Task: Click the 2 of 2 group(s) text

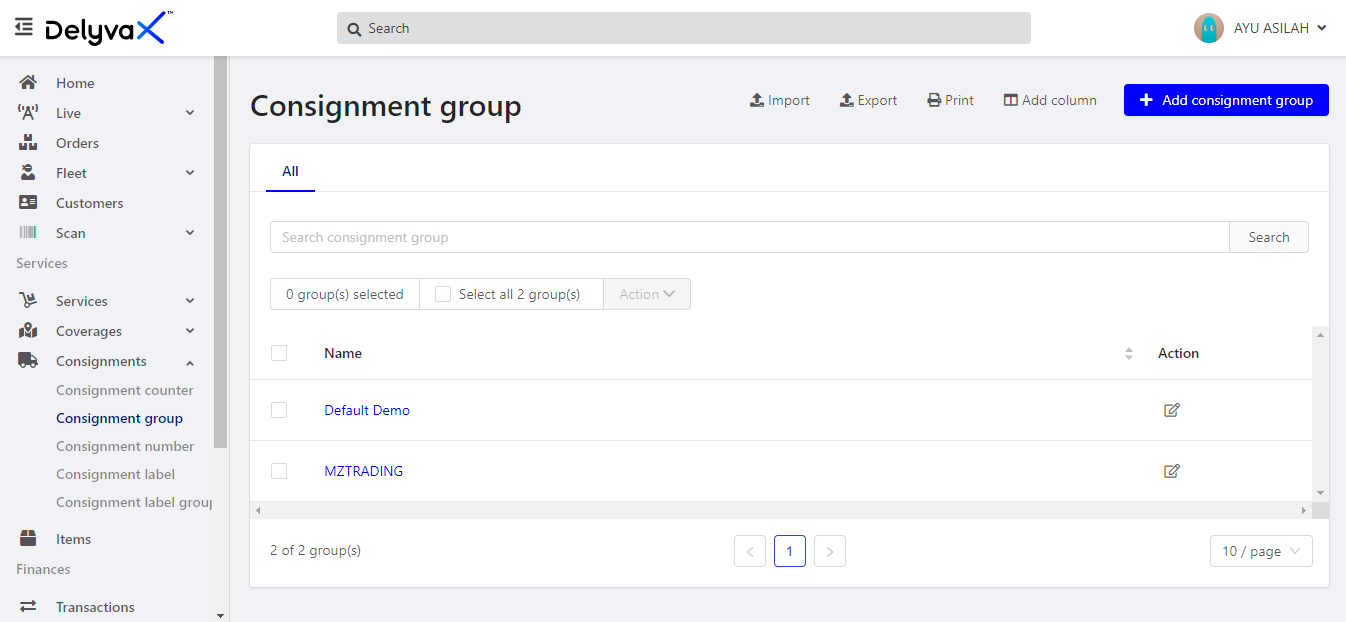Action: click(315, 550)
